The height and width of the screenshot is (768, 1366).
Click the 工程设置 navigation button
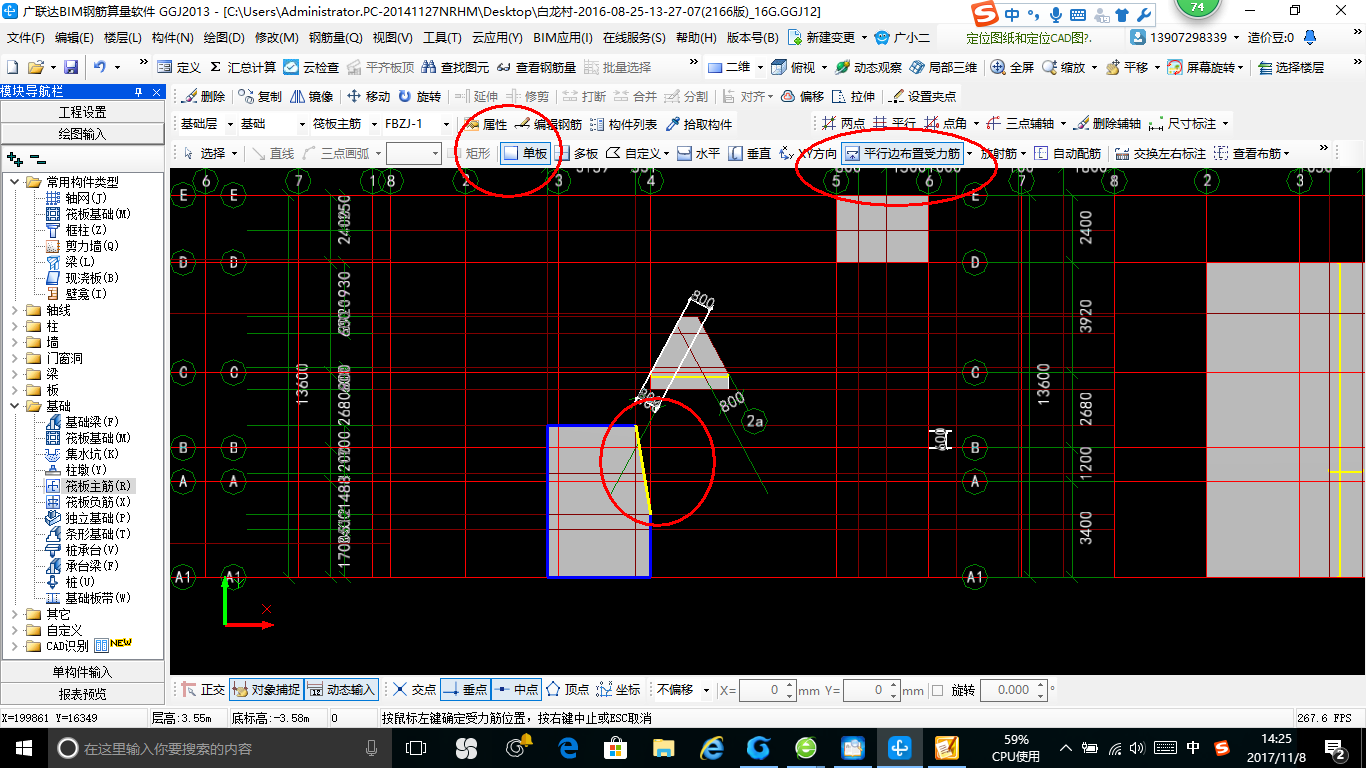point(82,112)
